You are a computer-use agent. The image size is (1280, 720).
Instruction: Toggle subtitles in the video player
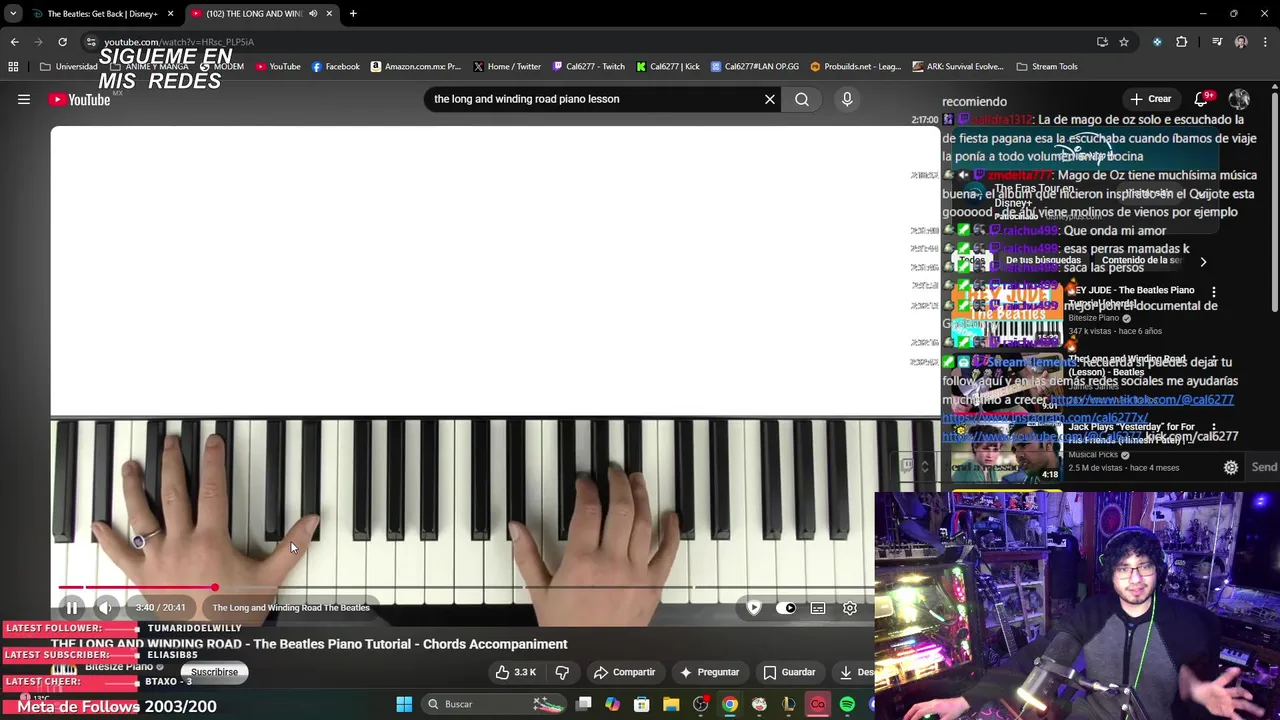[818, 608]
